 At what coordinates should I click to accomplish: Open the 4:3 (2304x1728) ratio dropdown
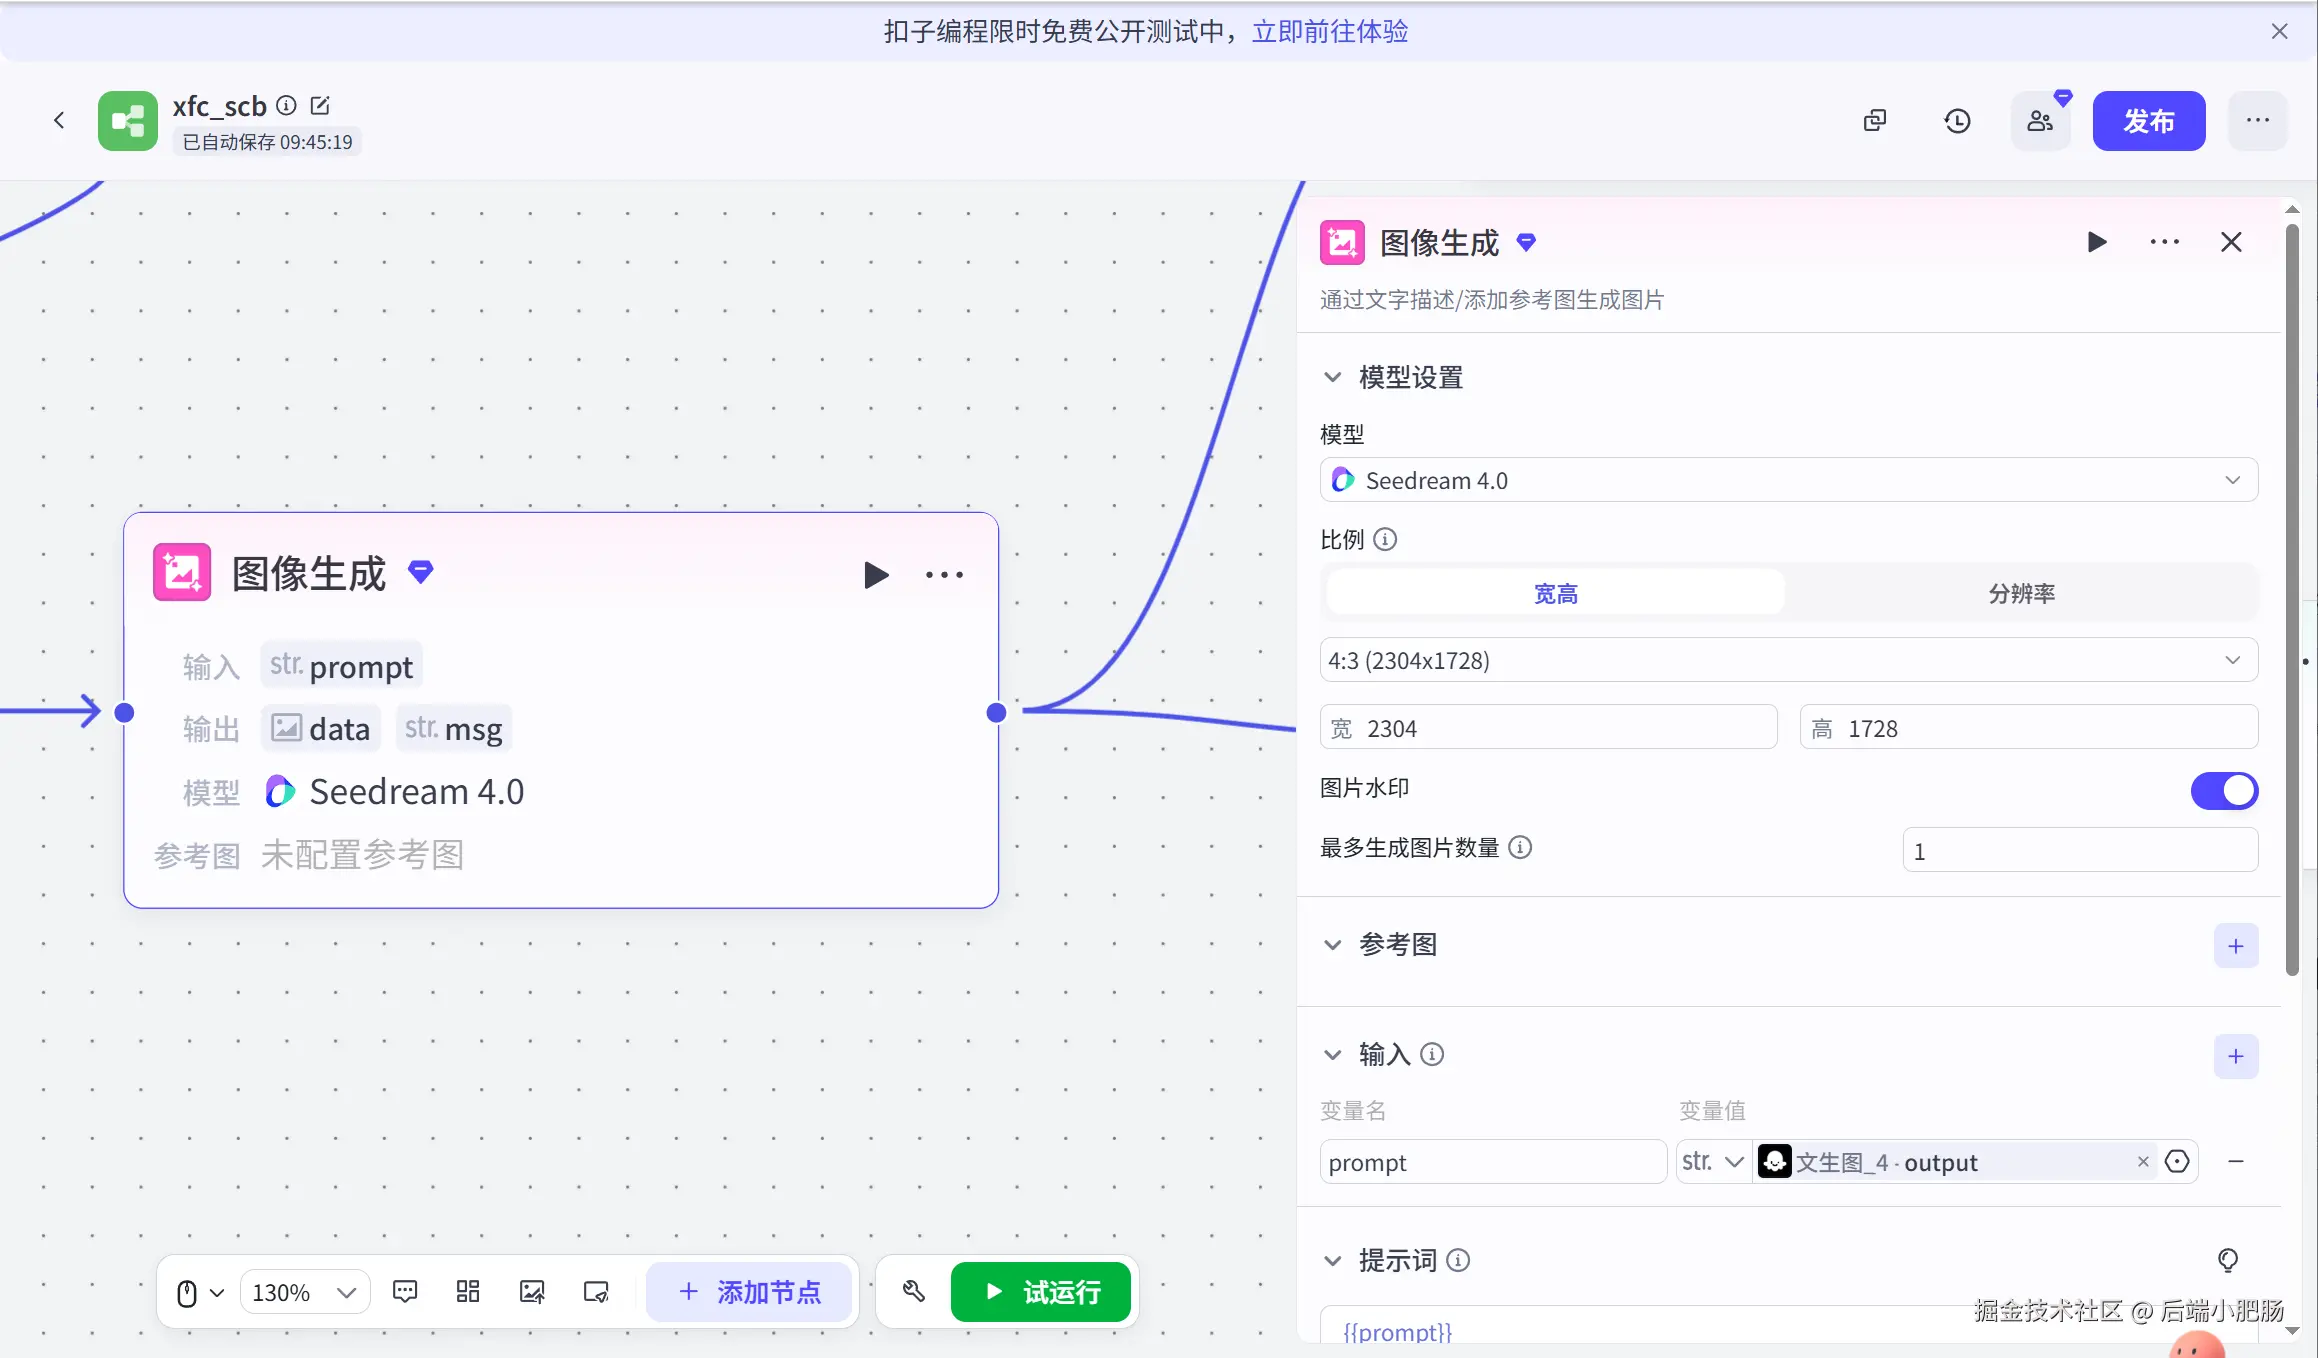1788,661
